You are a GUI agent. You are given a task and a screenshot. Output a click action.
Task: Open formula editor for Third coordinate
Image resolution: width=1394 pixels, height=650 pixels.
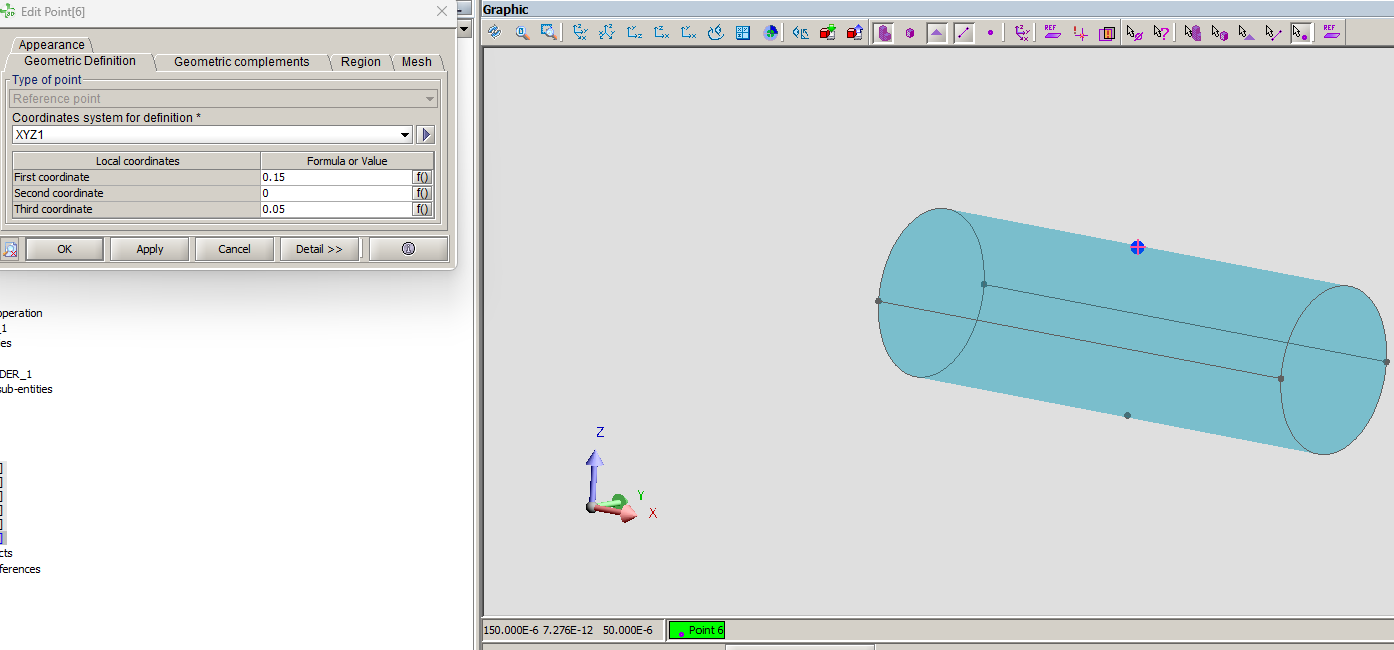423,209
